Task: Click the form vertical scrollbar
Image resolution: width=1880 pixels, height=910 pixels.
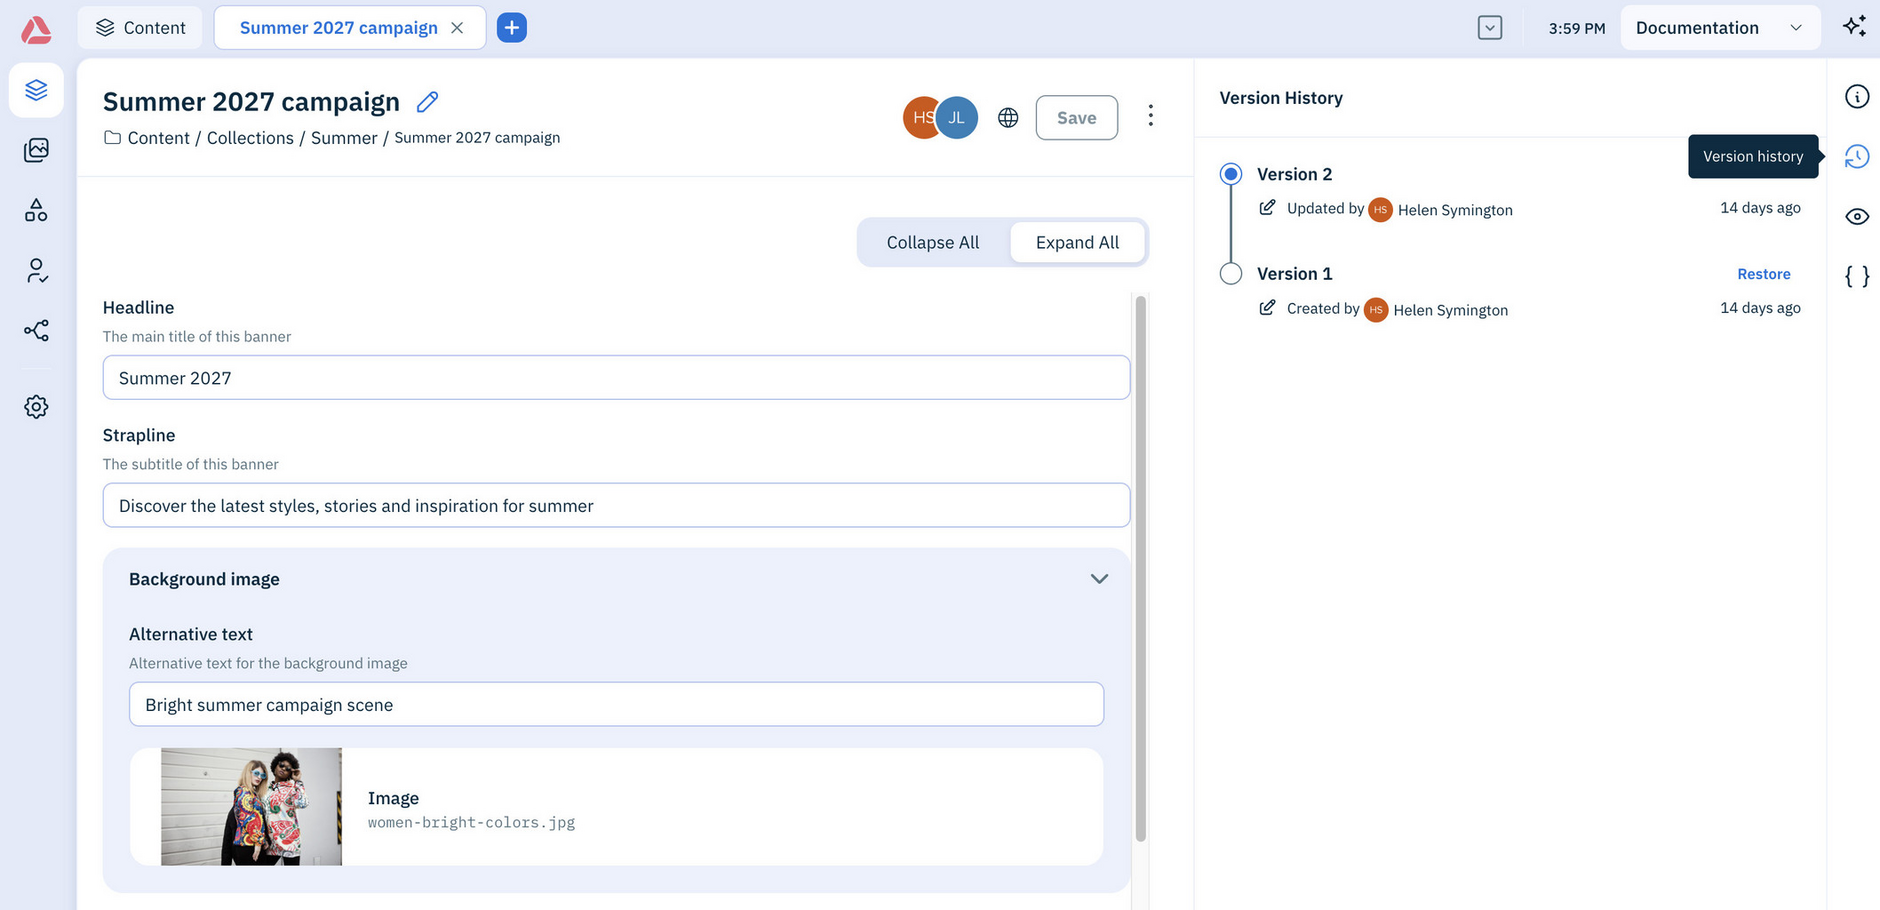Action: [1141, 568]
